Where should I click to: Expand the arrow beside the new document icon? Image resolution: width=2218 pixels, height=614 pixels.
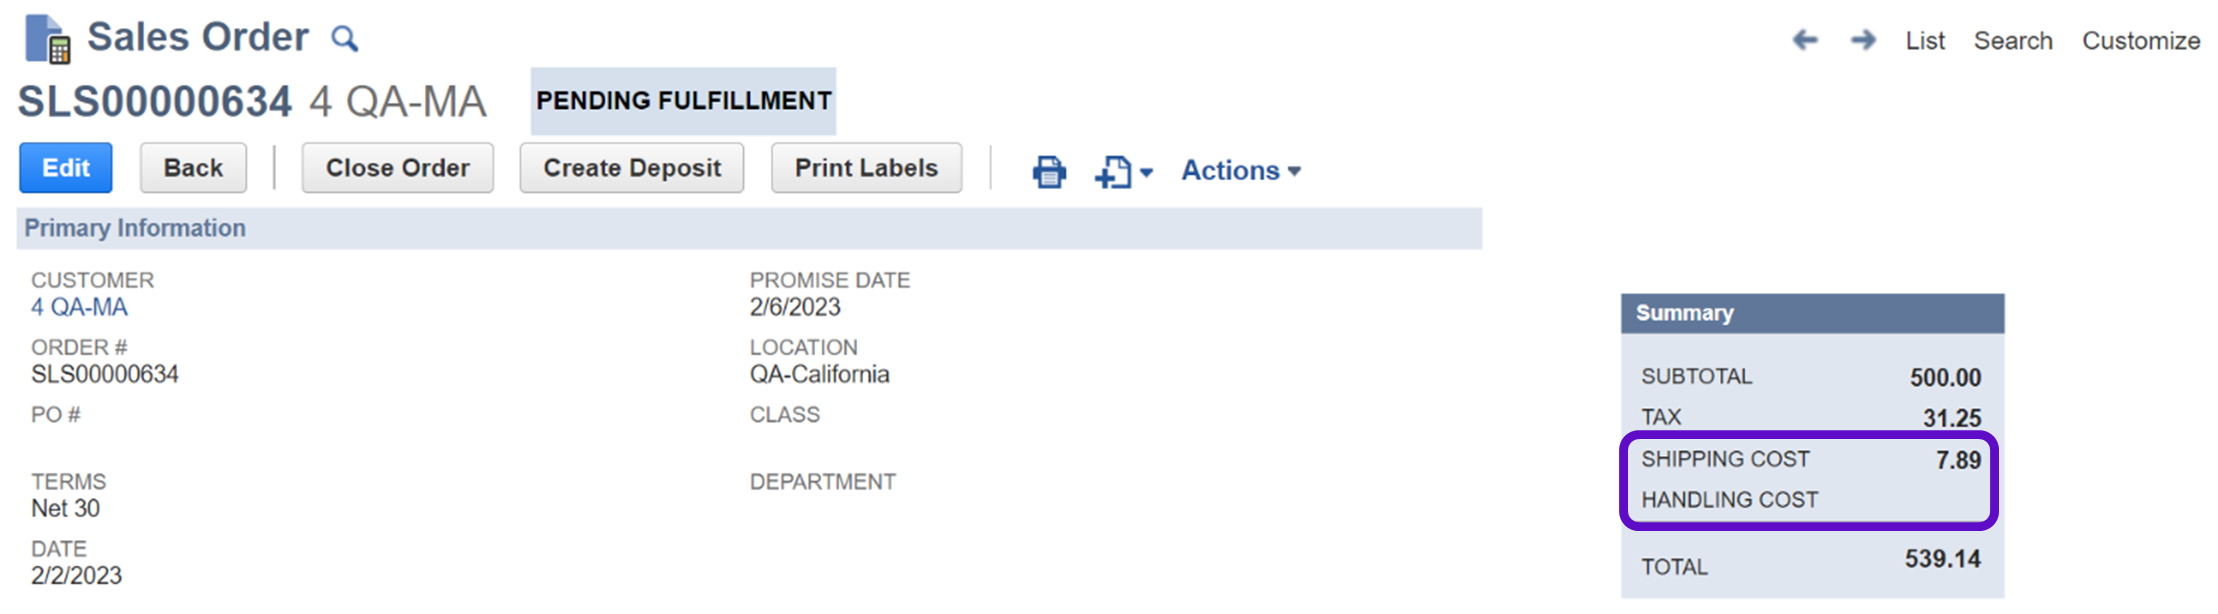tap(1146, 172)
